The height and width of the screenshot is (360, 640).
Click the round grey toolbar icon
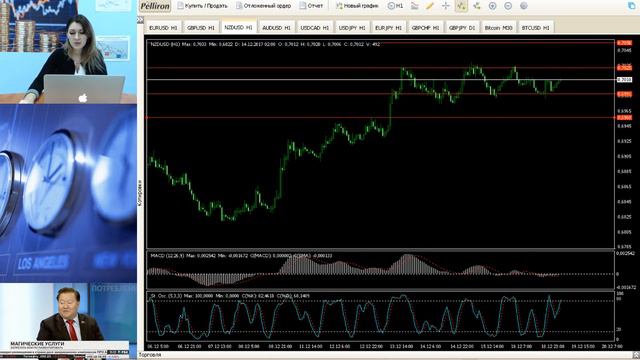point(524,6)
